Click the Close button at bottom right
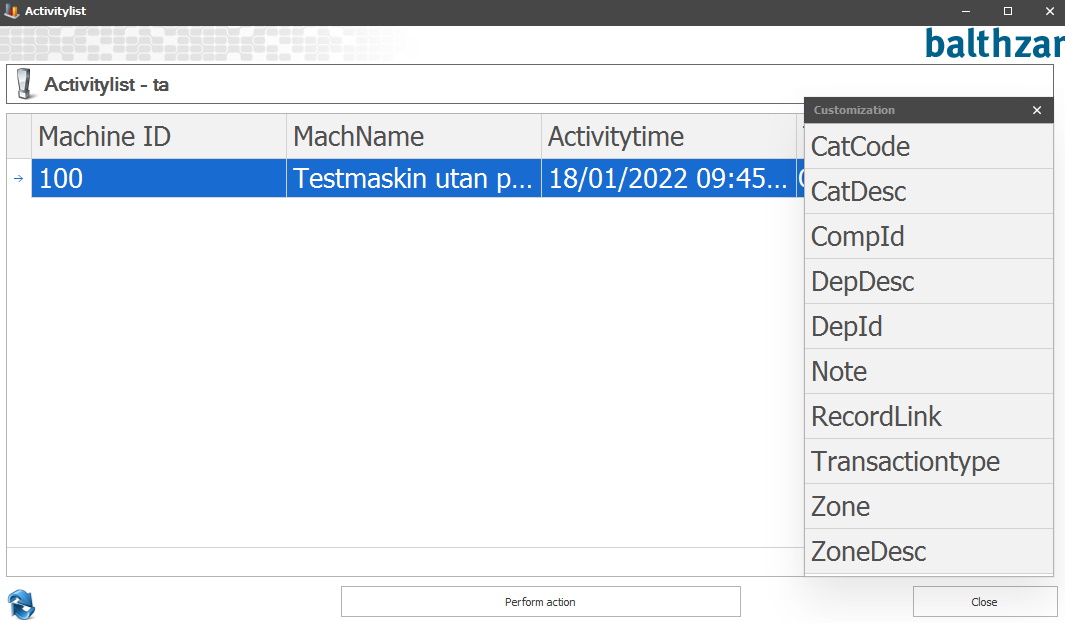This screenshot has width=1065, height=623. coord(984,602)
